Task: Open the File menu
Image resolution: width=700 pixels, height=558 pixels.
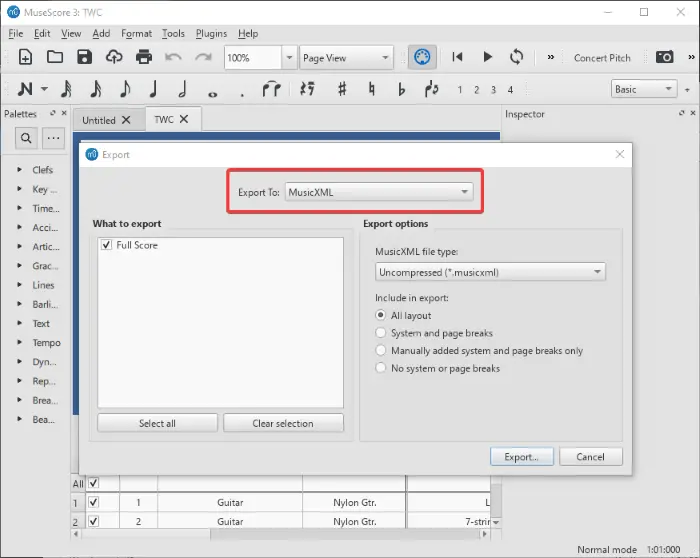Action: coord(15,33)
